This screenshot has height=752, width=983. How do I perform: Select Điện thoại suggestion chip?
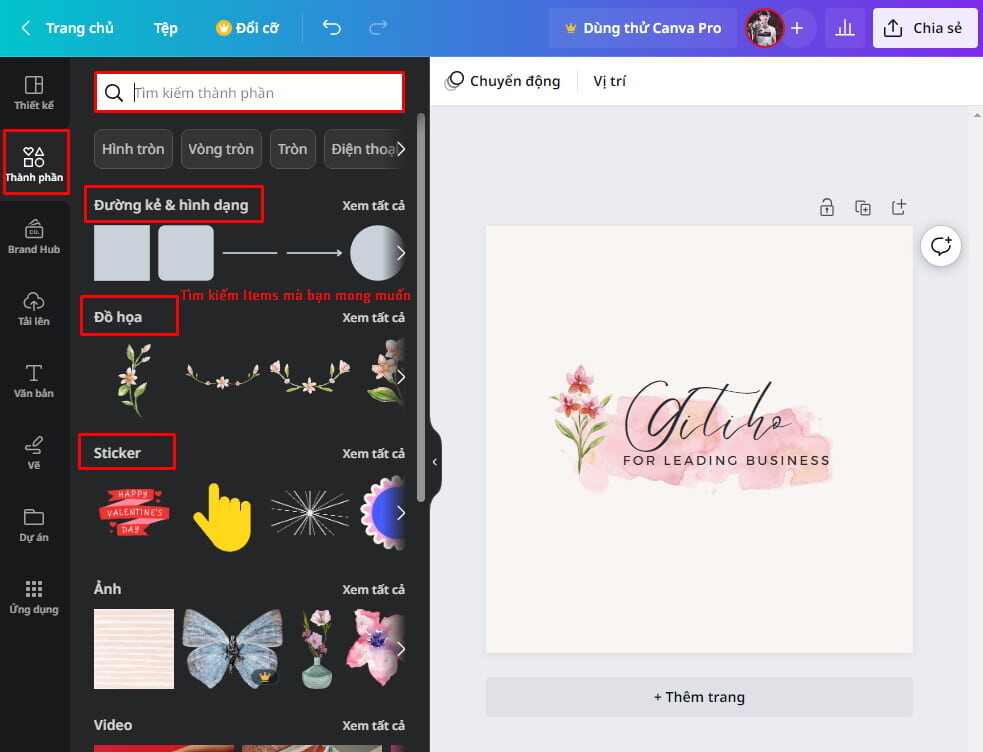[x=364, y=149]
